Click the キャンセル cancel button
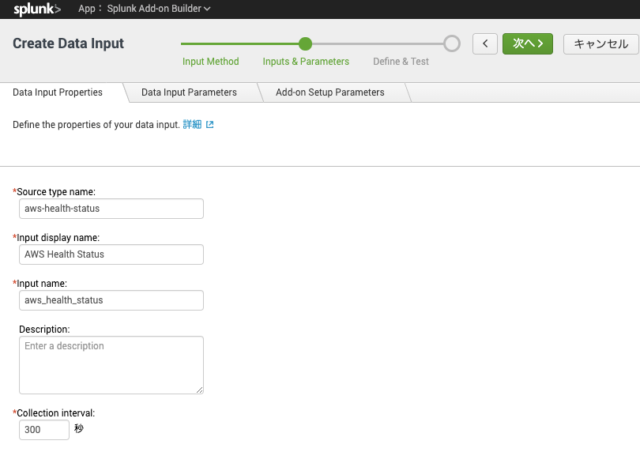 pos(601,44)
